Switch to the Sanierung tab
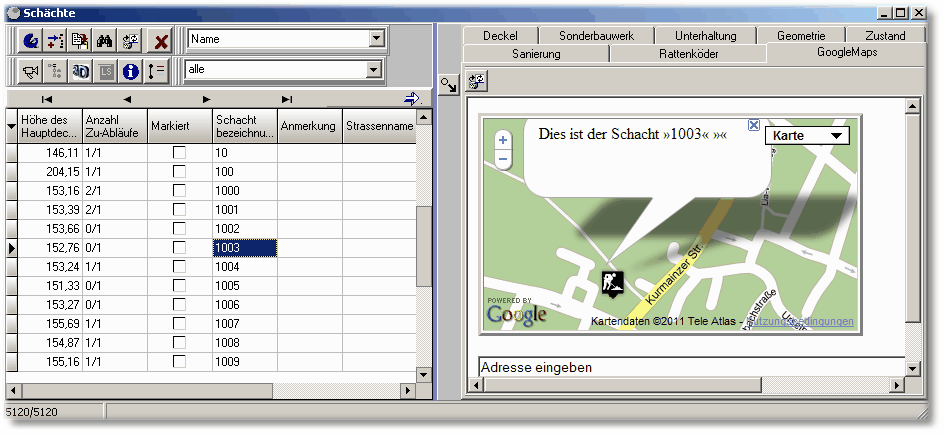This screenshot has height=436, width=945. click(536, 54)
